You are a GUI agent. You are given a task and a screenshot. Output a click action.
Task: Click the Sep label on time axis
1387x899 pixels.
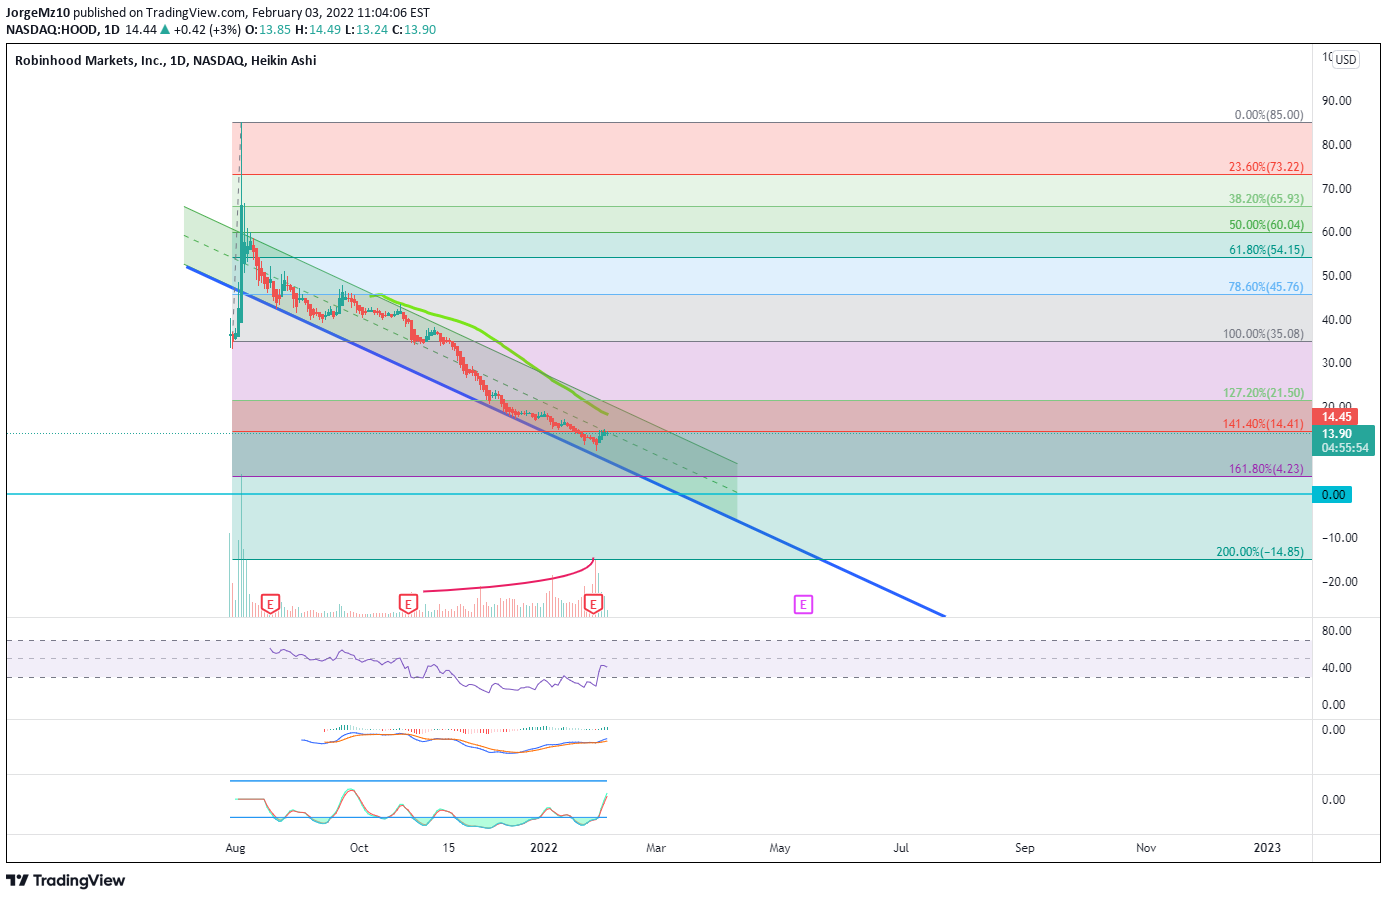coord(1024,848)
